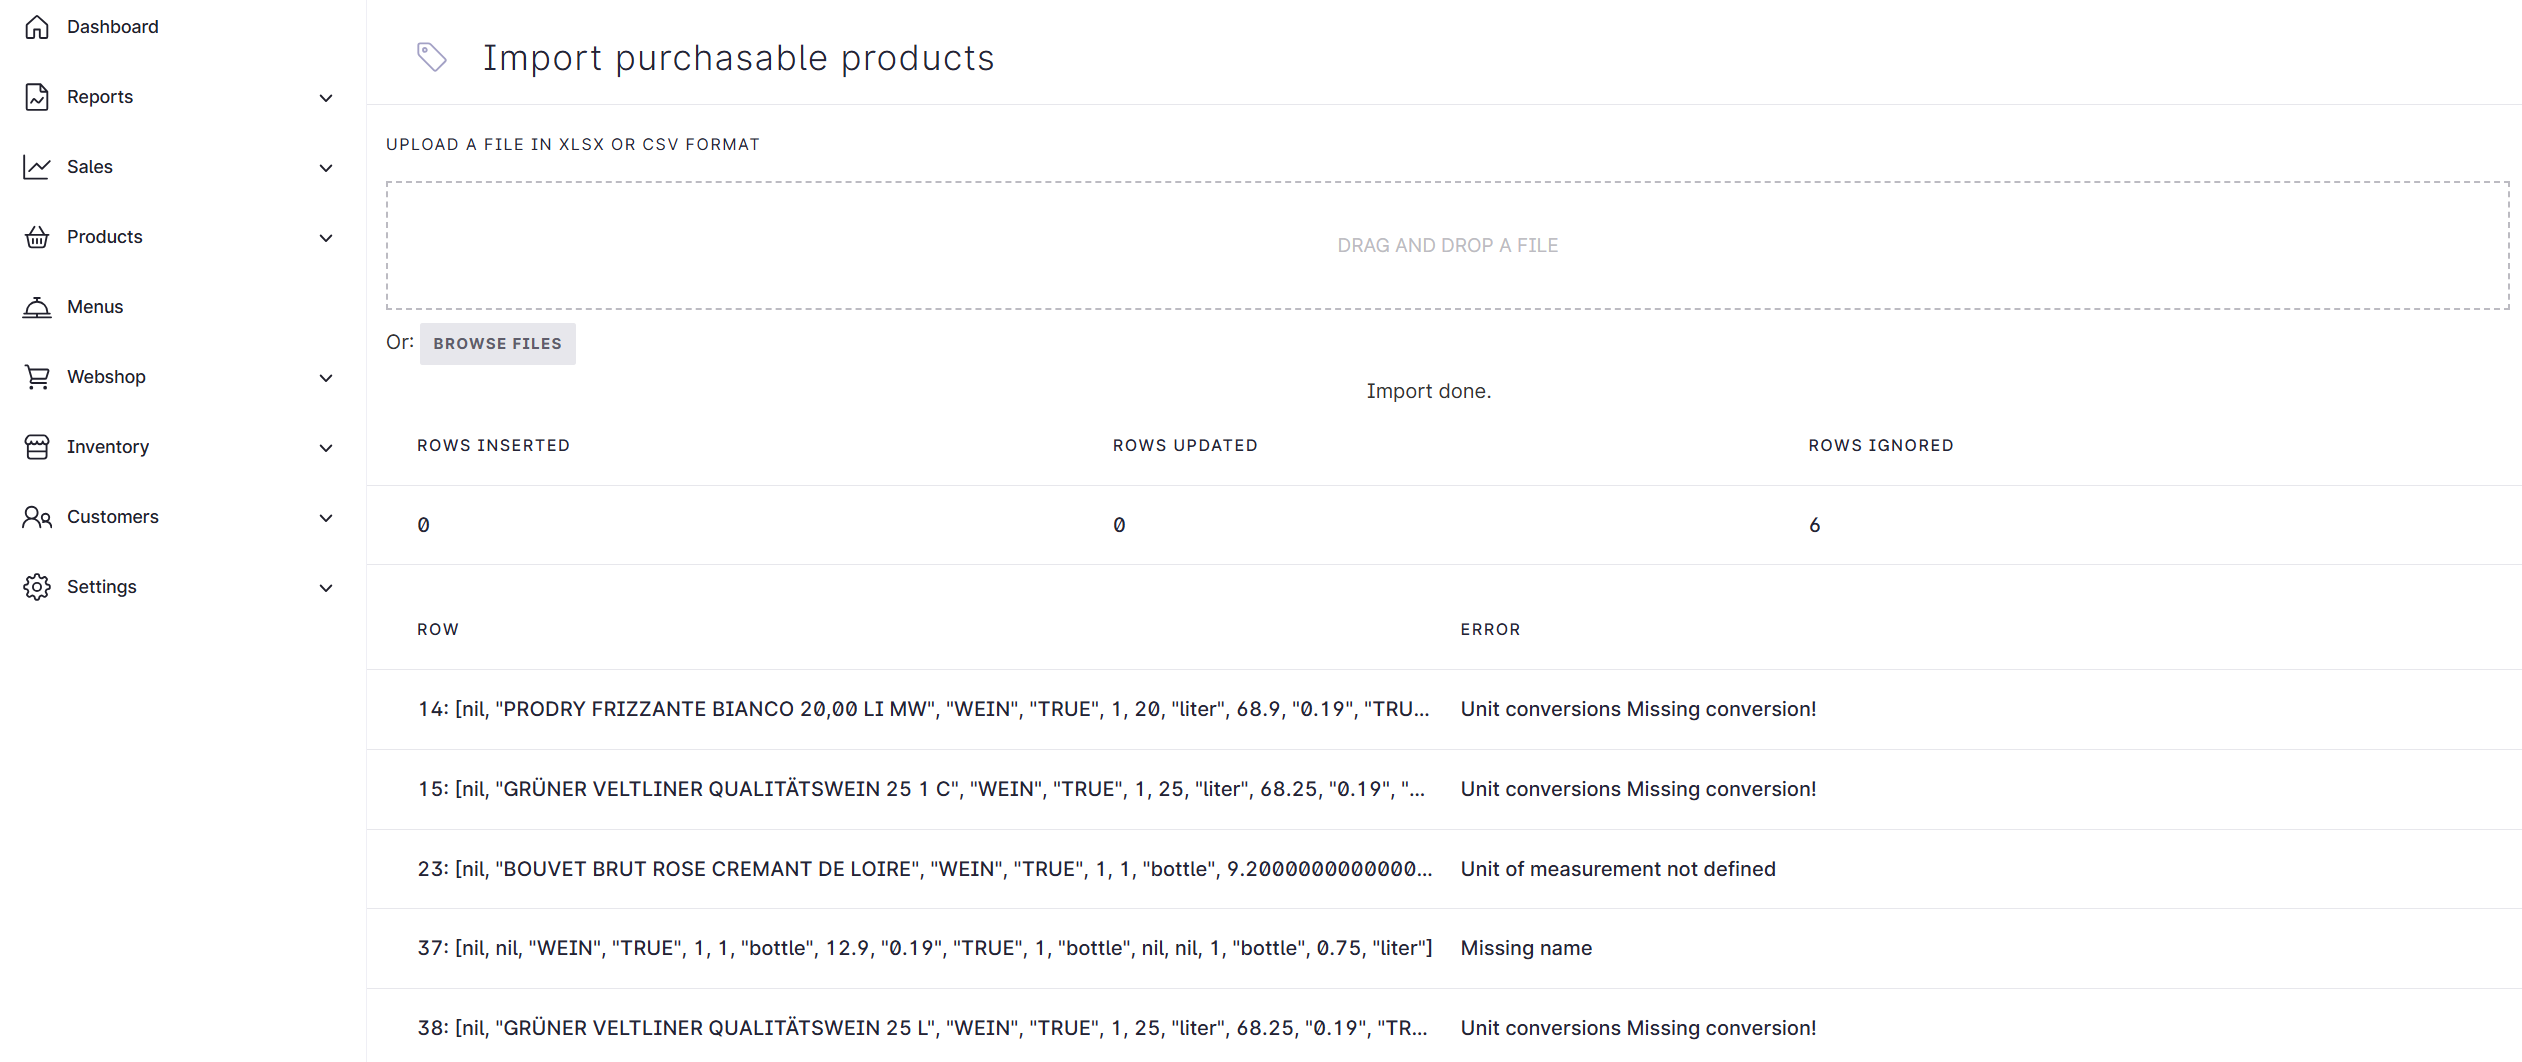
Task: Click 'Upload a file in XLSX or CSV format' label
Action: 573,144
